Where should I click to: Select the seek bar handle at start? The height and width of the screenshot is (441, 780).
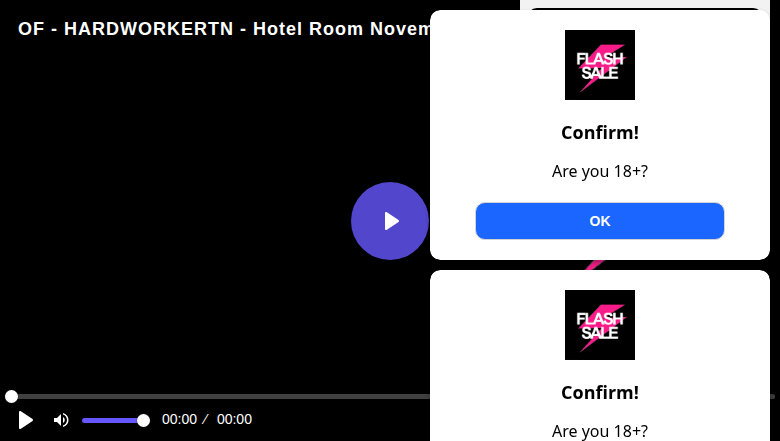(x=11, y=396)
